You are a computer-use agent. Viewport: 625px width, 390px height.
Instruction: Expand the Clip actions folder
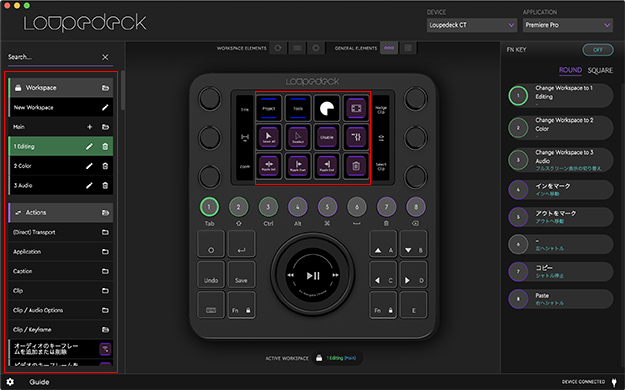coord(61,291)
